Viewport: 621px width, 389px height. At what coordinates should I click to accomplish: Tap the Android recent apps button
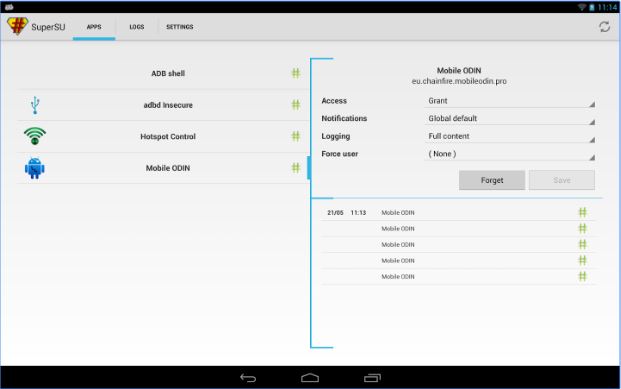pos(372,378)
